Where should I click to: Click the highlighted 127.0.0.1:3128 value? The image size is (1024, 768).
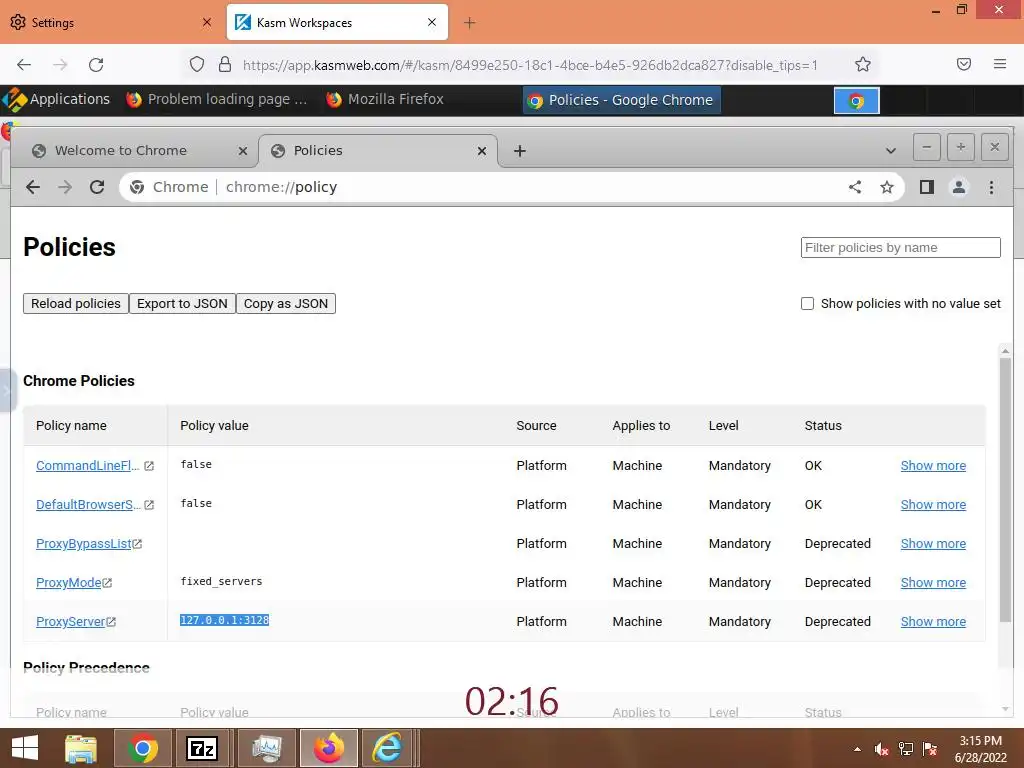[x=224, y=620]
